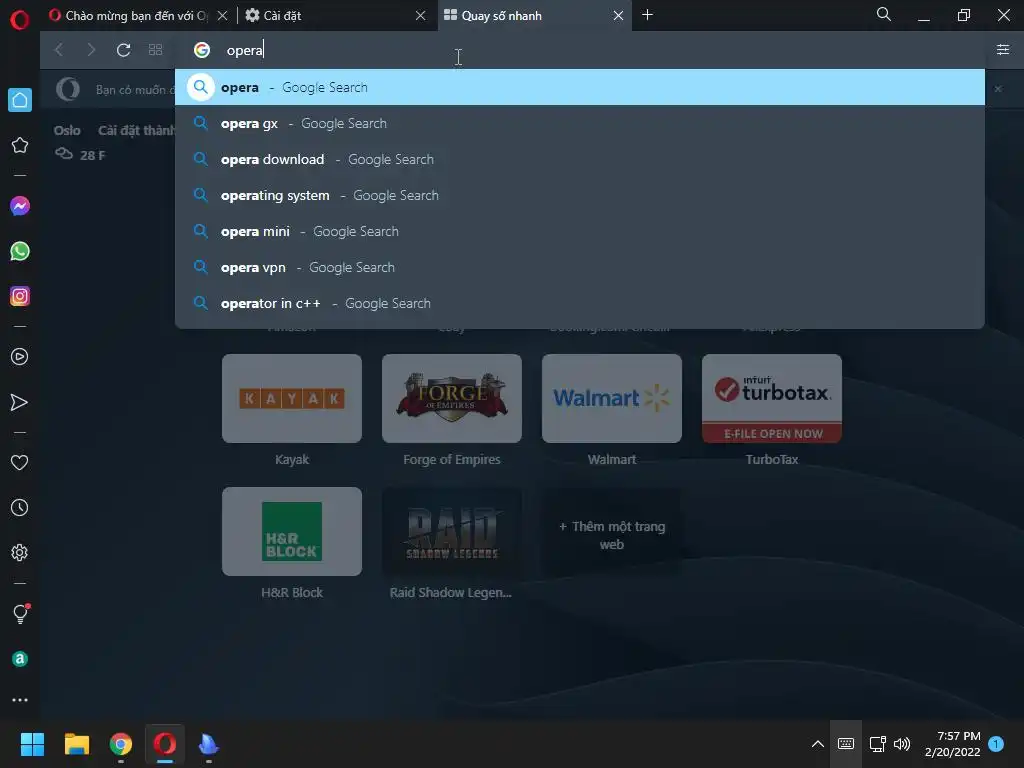Expand the system tray hidden icons chevron
This screenshot has height=768, width=1024.
(x=817, y=744)
